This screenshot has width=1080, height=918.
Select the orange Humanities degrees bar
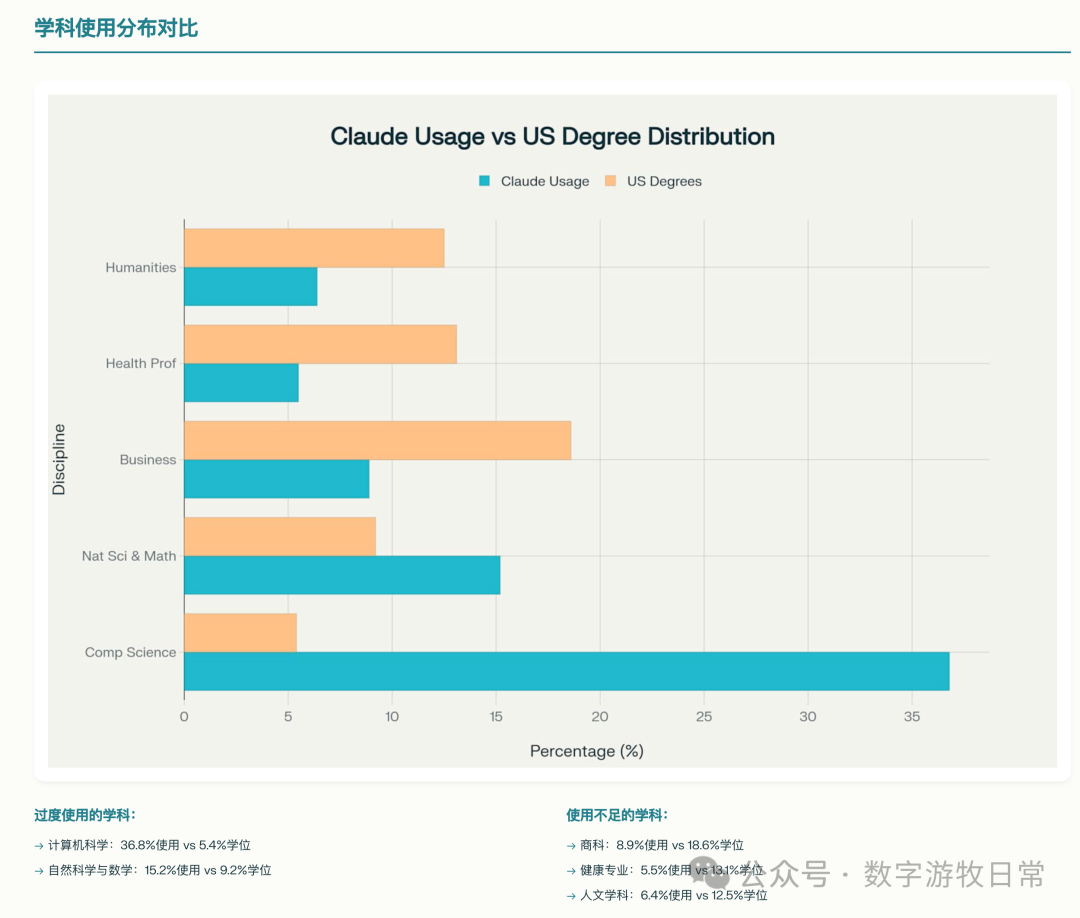(314, 248)
